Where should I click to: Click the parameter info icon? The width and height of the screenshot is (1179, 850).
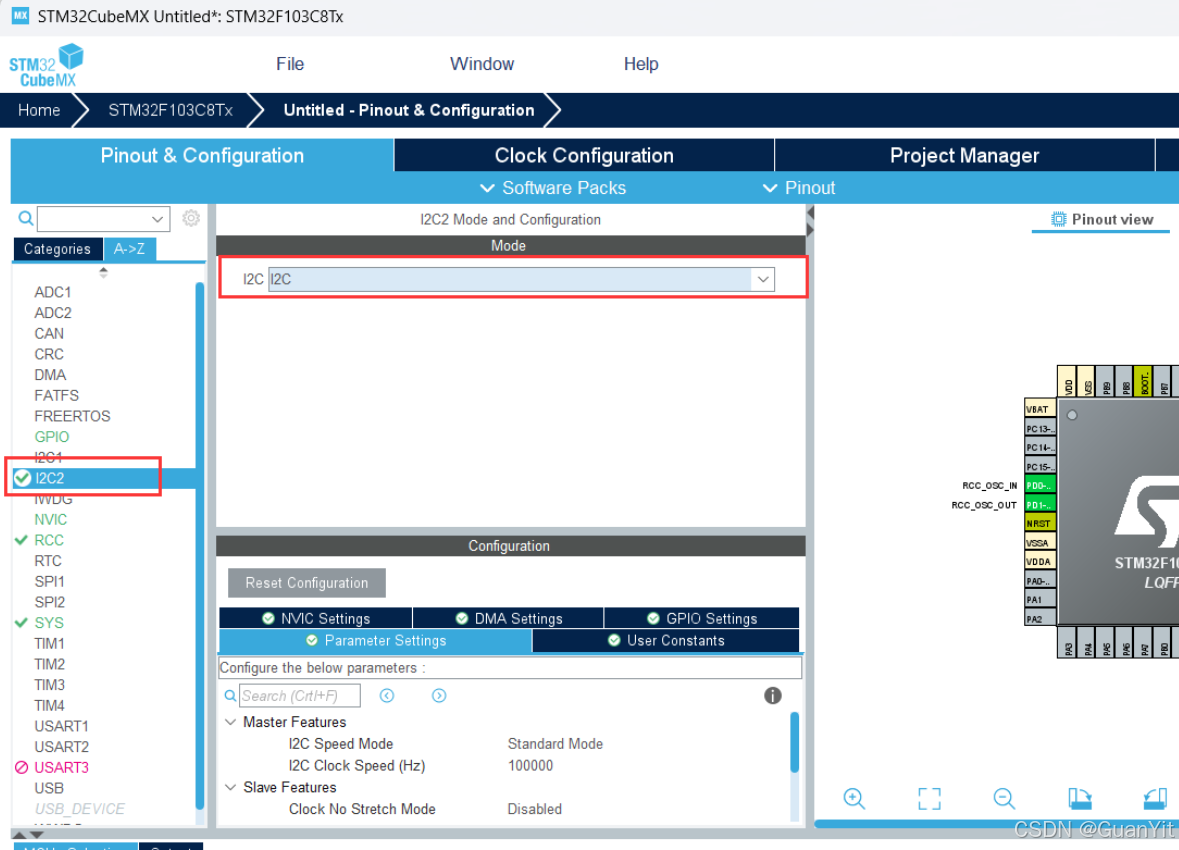point(772,696)
